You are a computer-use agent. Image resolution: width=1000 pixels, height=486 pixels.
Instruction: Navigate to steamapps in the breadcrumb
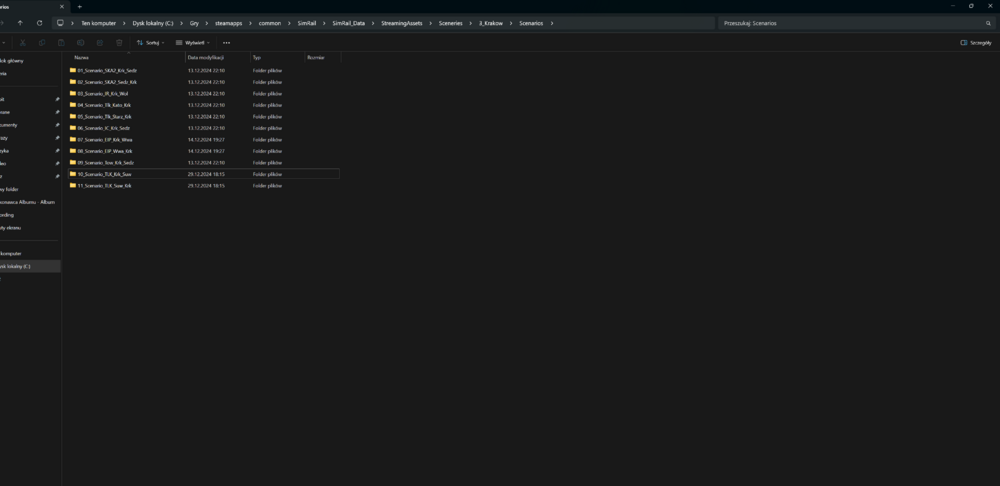pyautogui.click(x=228, y=23)
